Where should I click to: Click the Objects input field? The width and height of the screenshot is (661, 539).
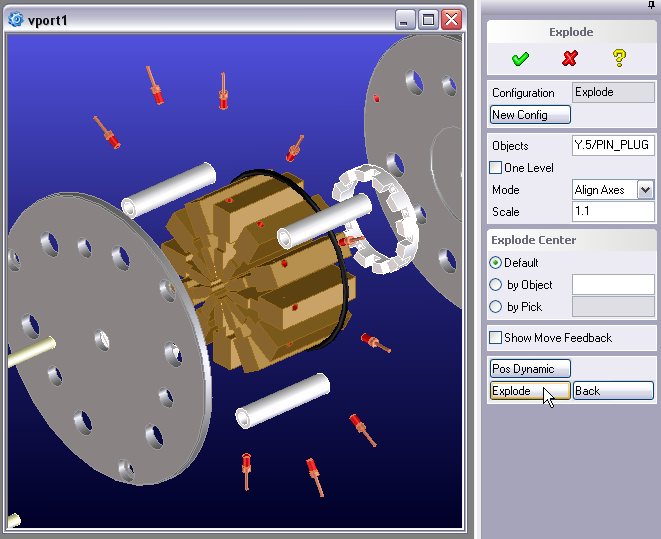(x=612, y=146)
